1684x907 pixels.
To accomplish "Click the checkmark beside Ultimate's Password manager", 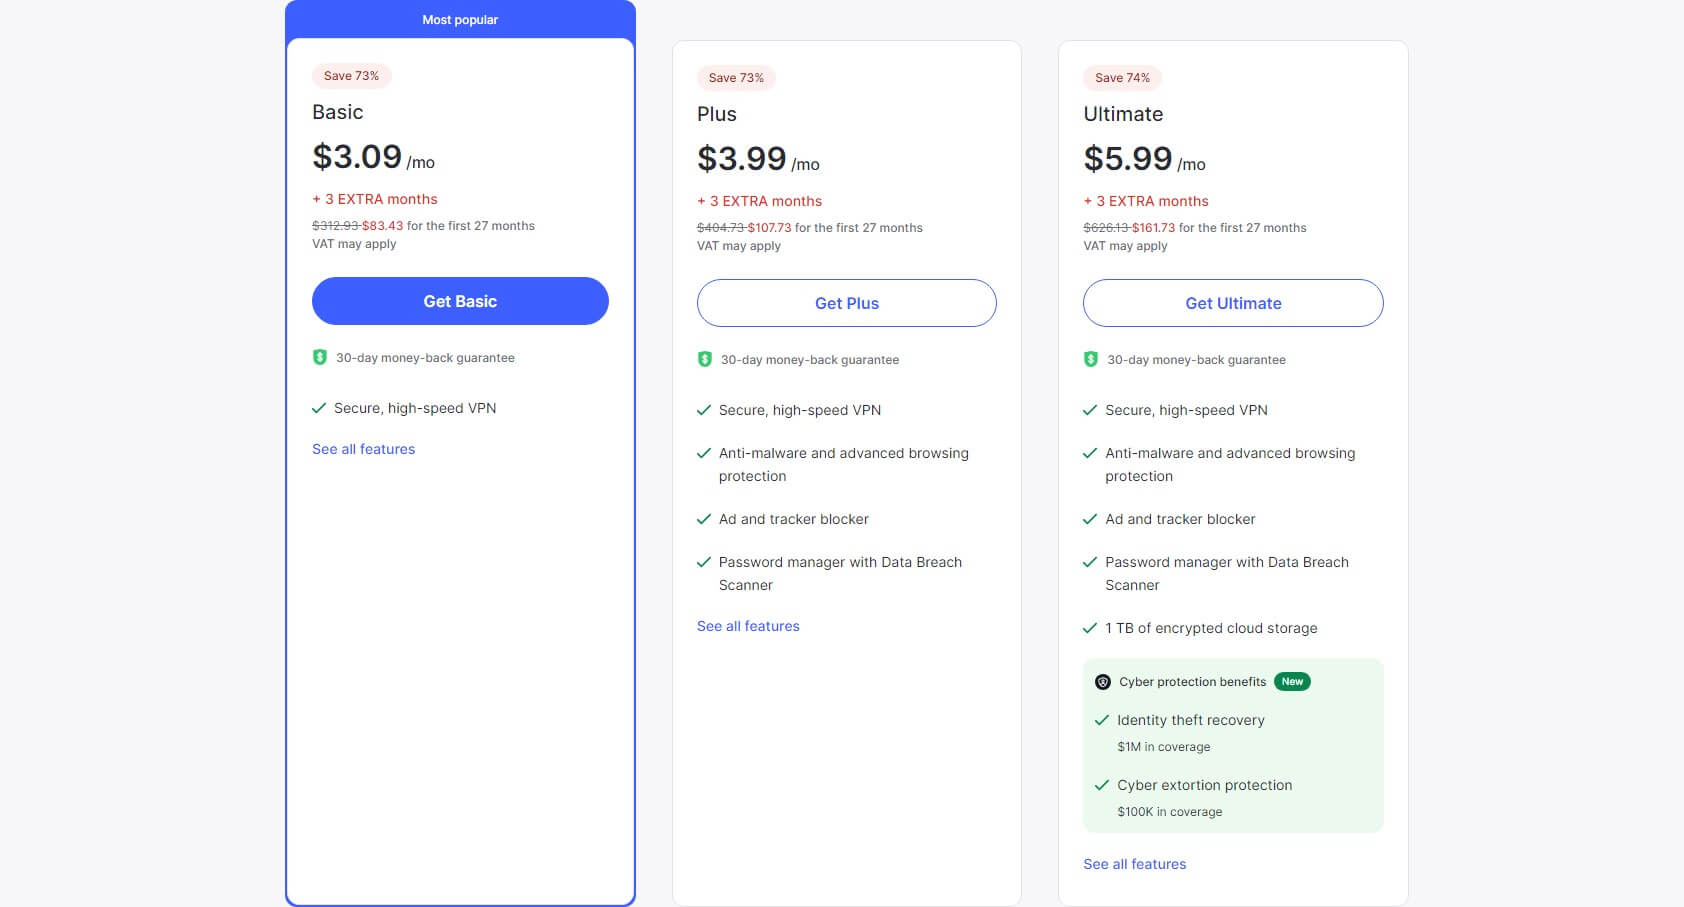I will 1090,562.
